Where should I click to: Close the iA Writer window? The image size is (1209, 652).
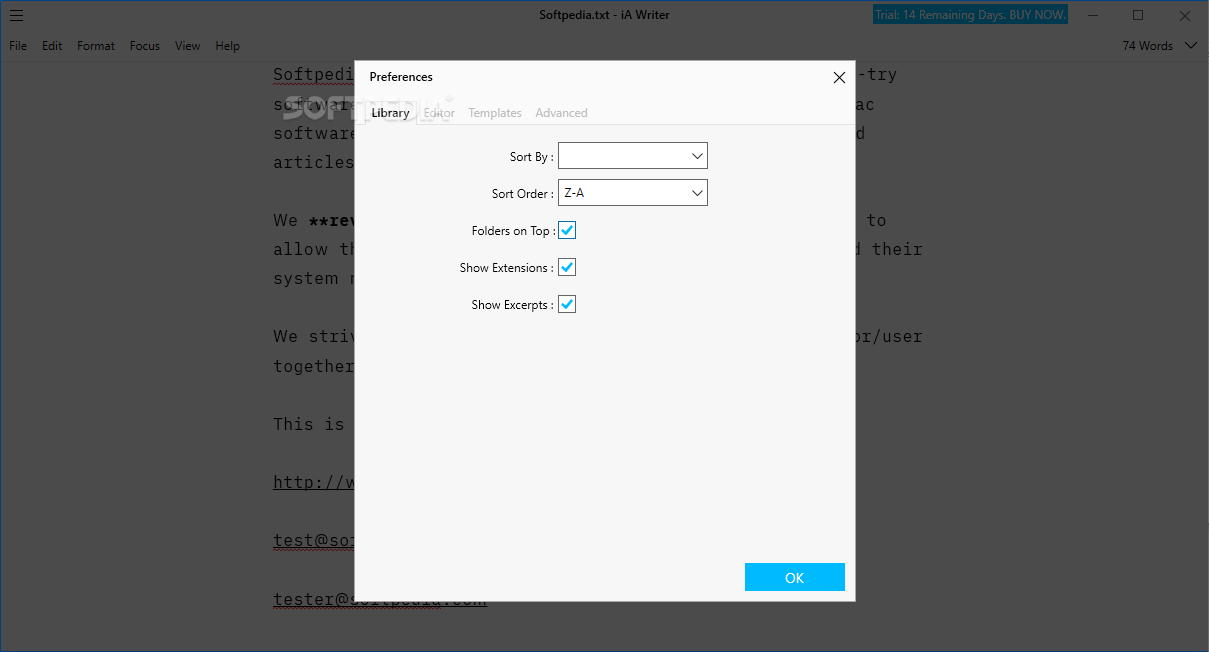click(x=1184, y=15)
